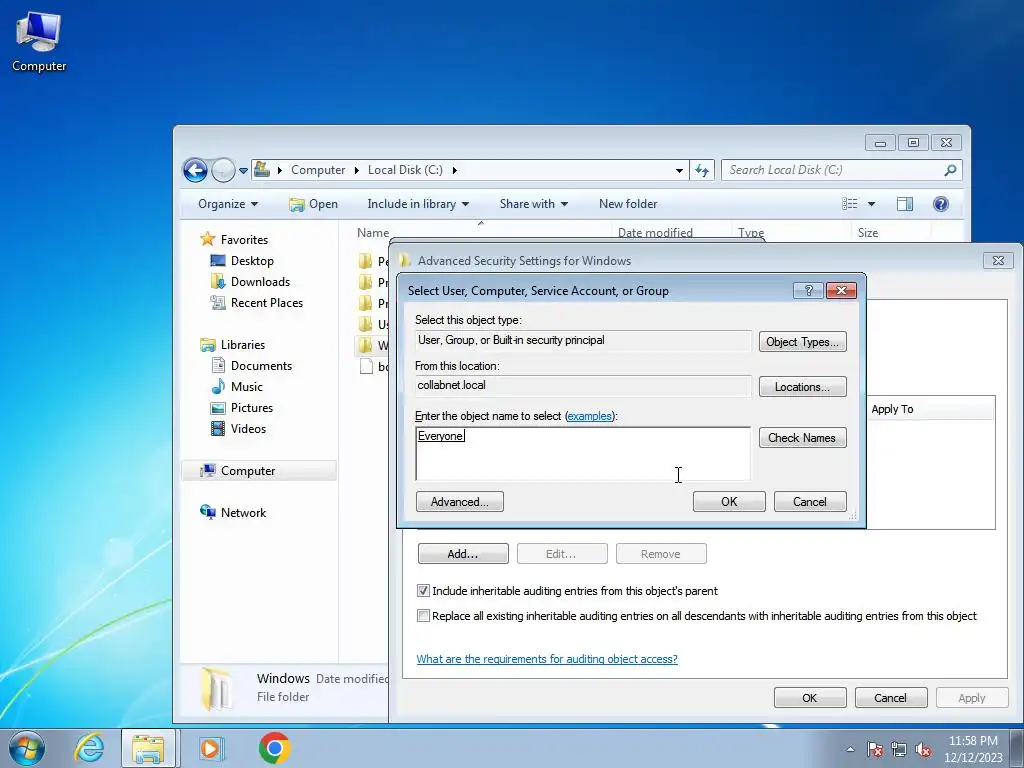Click the Add... button in auditing
Viewport: 1024px width, 768px height.
pyautogui.click(x=463, y=554)
